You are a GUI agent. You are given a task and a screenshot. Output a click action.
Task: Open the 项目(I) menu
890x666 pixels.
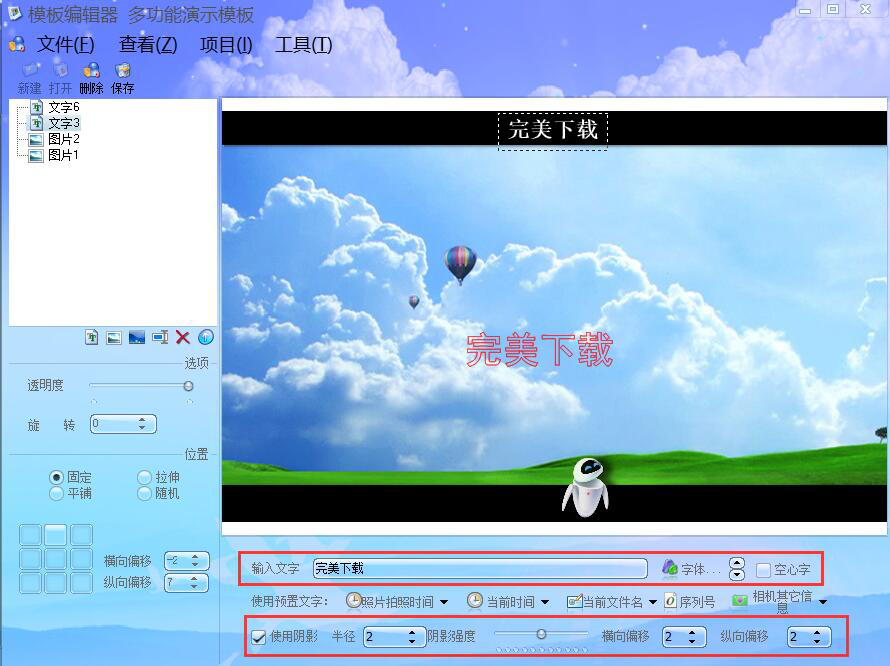tap(226, 44)
